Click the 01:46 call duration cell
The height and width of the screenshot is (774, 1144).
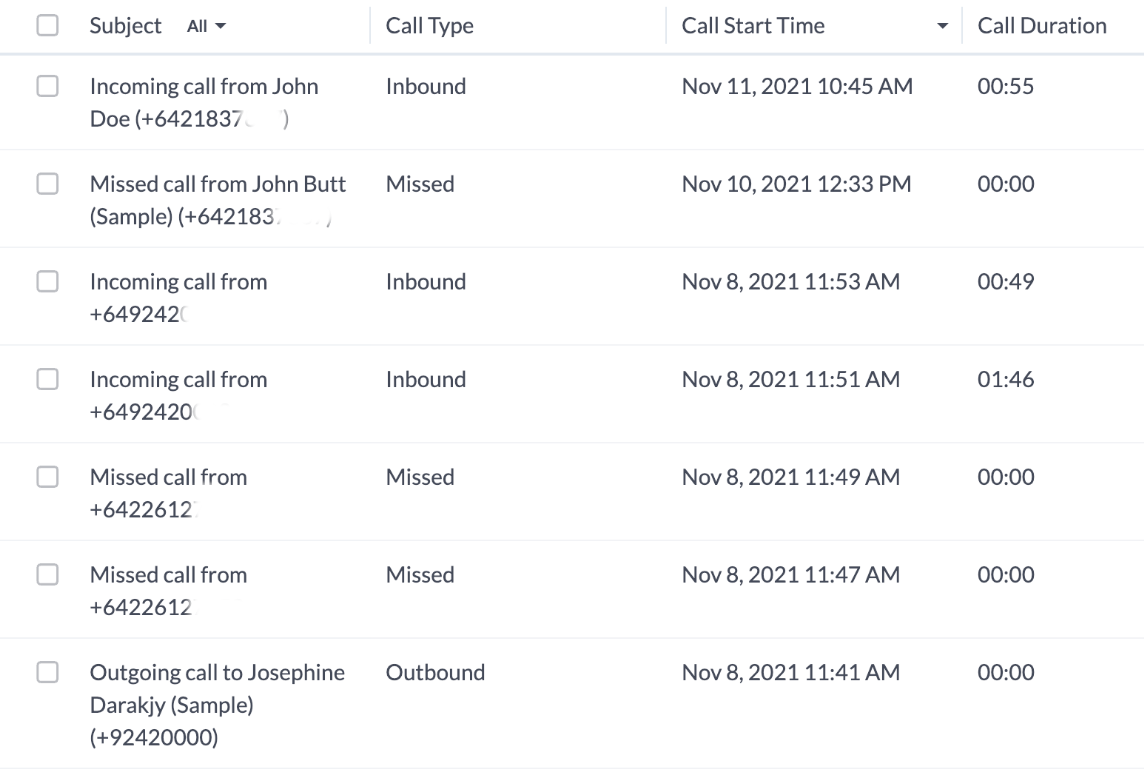[1006, 380]
